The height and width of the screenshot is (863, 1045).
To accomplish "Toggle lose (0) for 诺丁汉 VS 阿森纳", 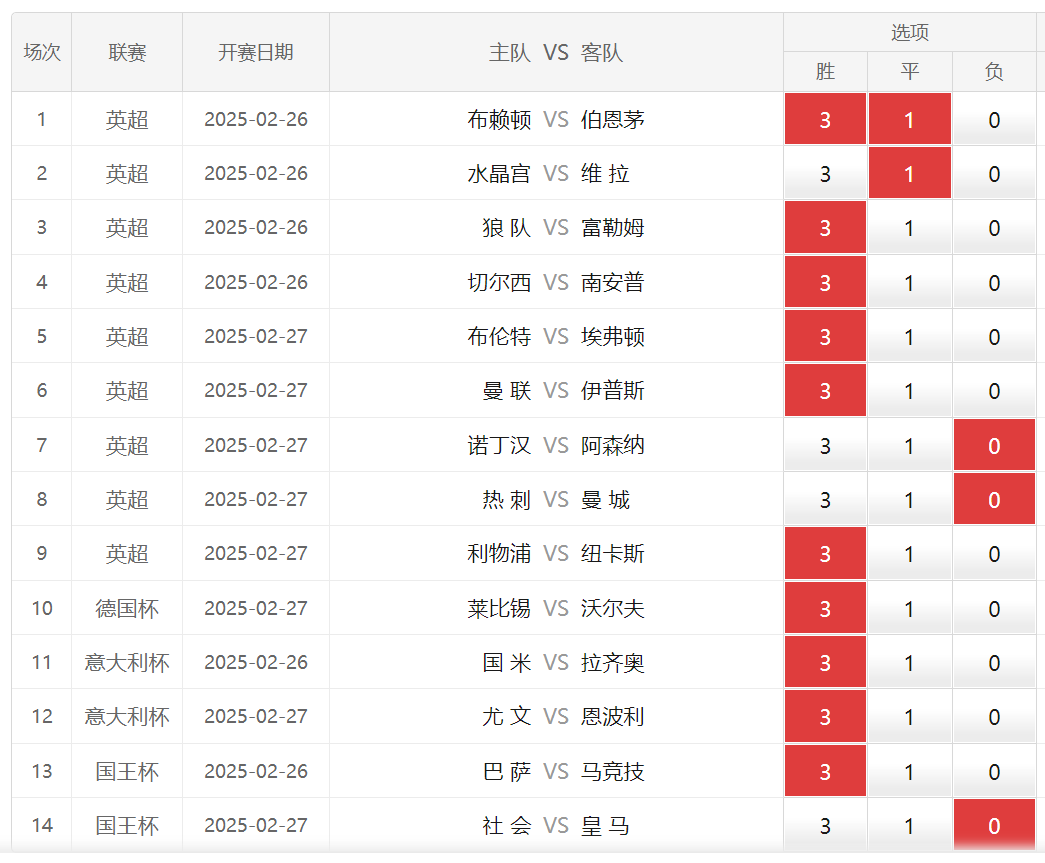I will click(x=994, y=444).
